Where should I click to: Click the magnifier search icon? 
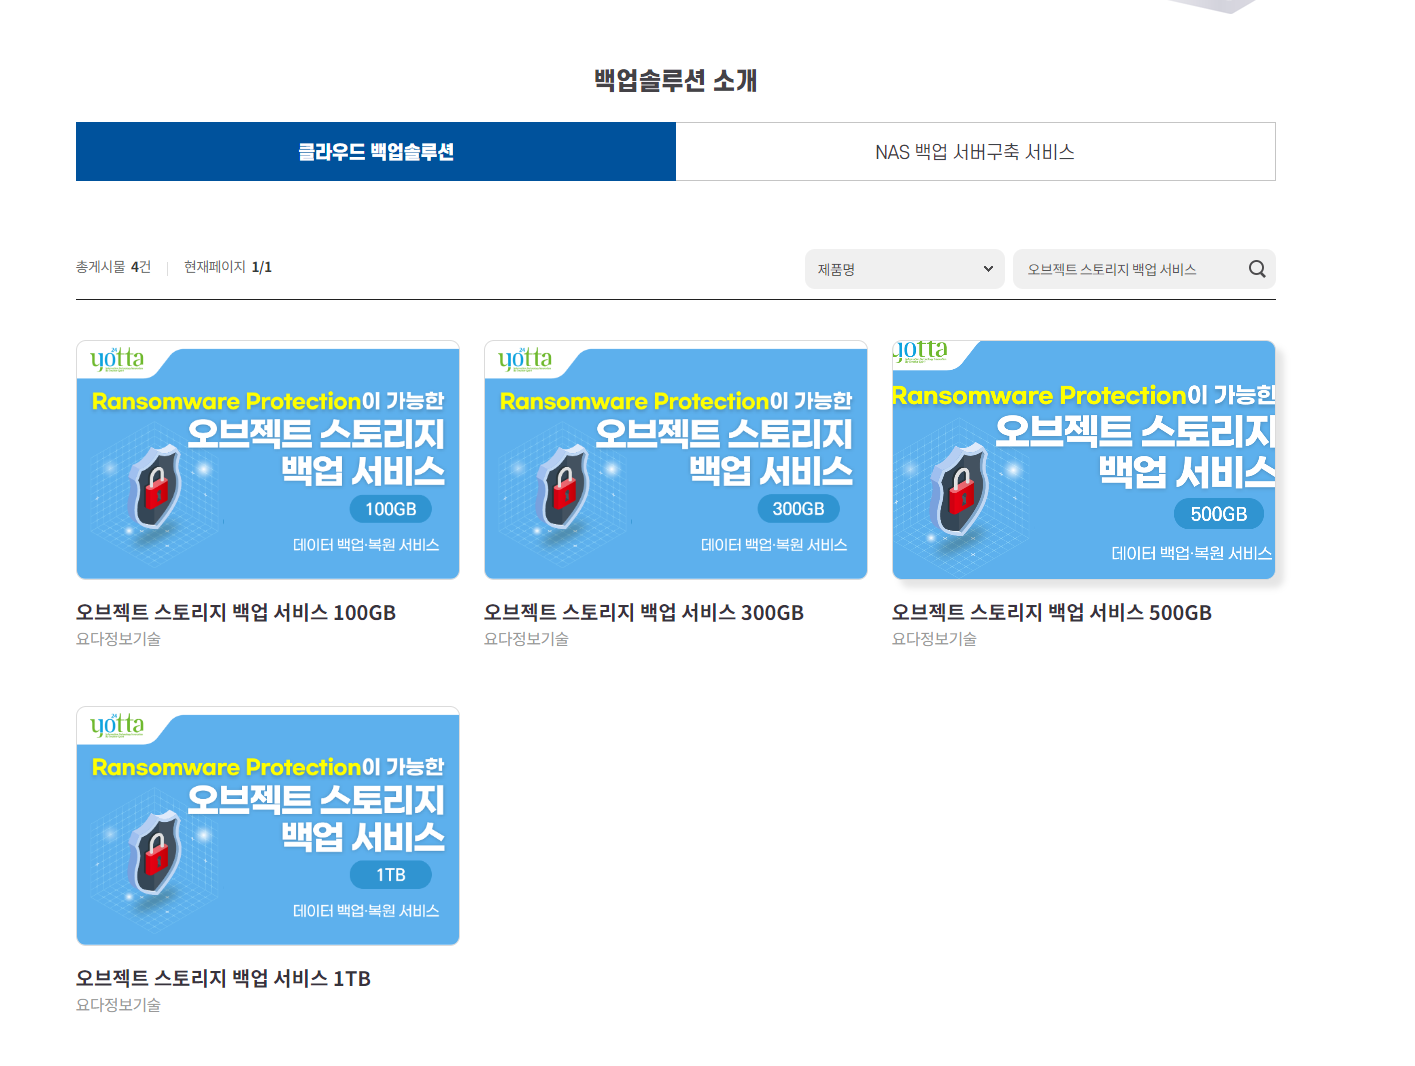(x=1257, y=269)
